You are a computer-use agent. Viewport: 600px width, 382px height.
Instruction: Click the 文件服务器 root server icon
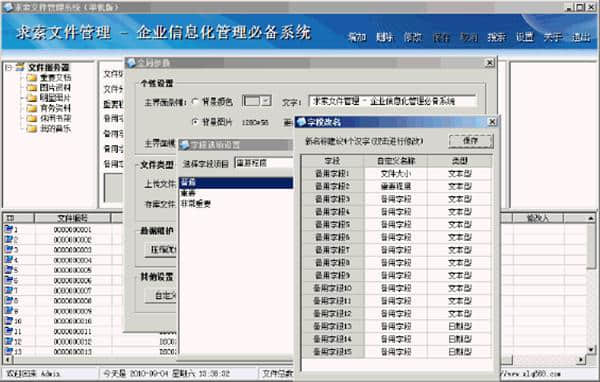(20, 68)
